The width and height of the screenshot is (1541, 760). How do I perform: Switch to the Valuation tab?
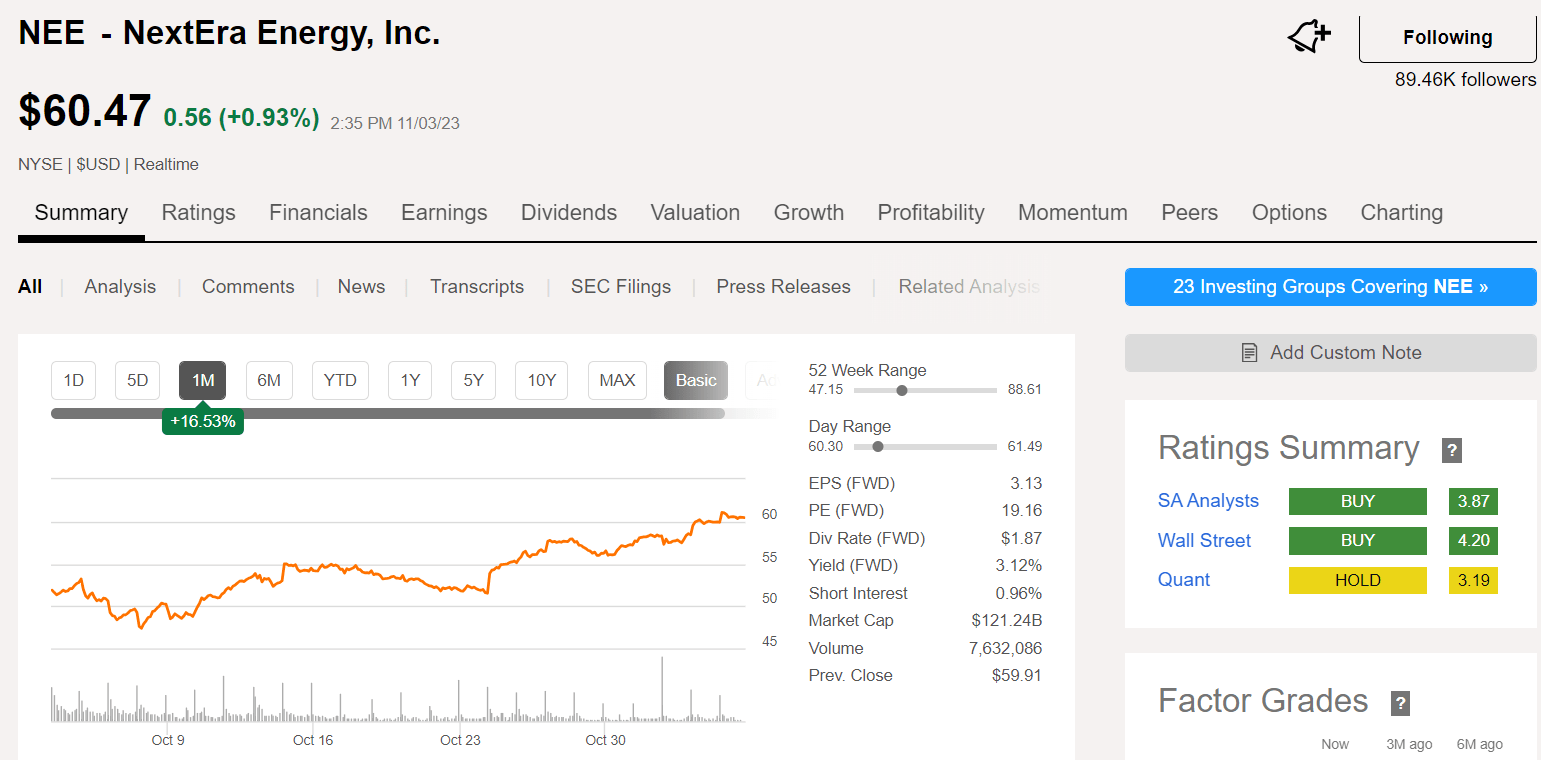tap(695, 212)
